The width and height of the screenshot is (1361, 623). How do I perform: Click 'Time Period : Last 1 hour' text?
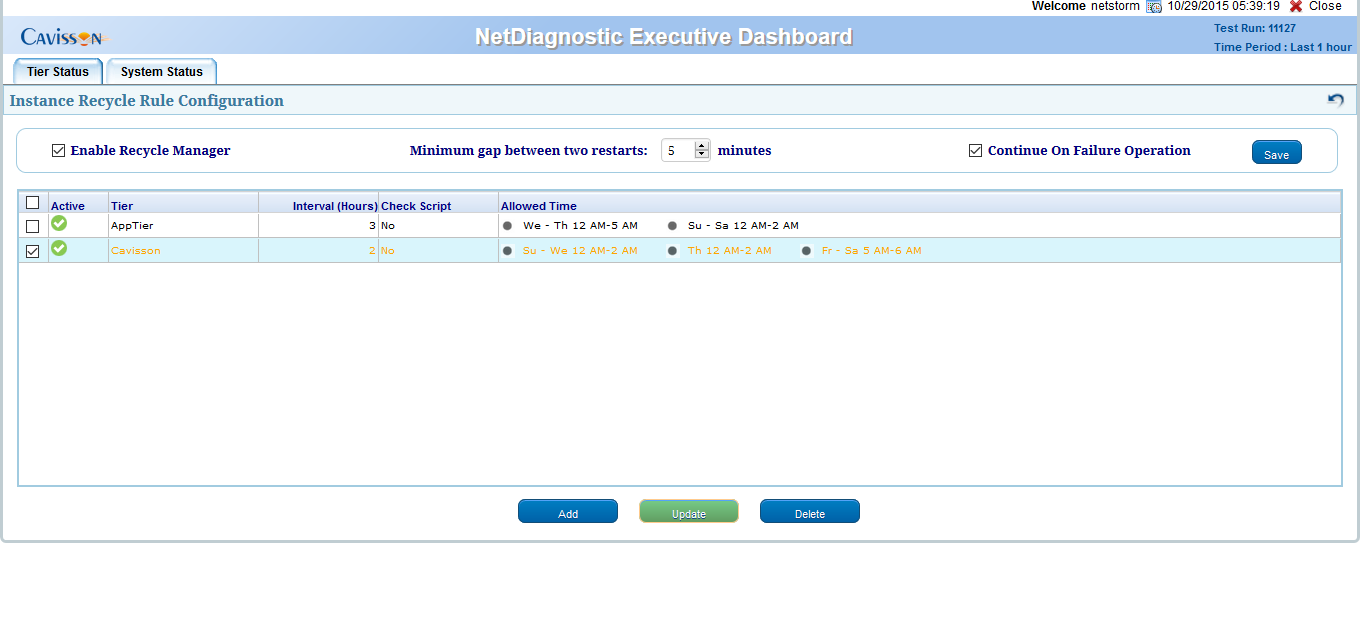(x=1283, y=47)
